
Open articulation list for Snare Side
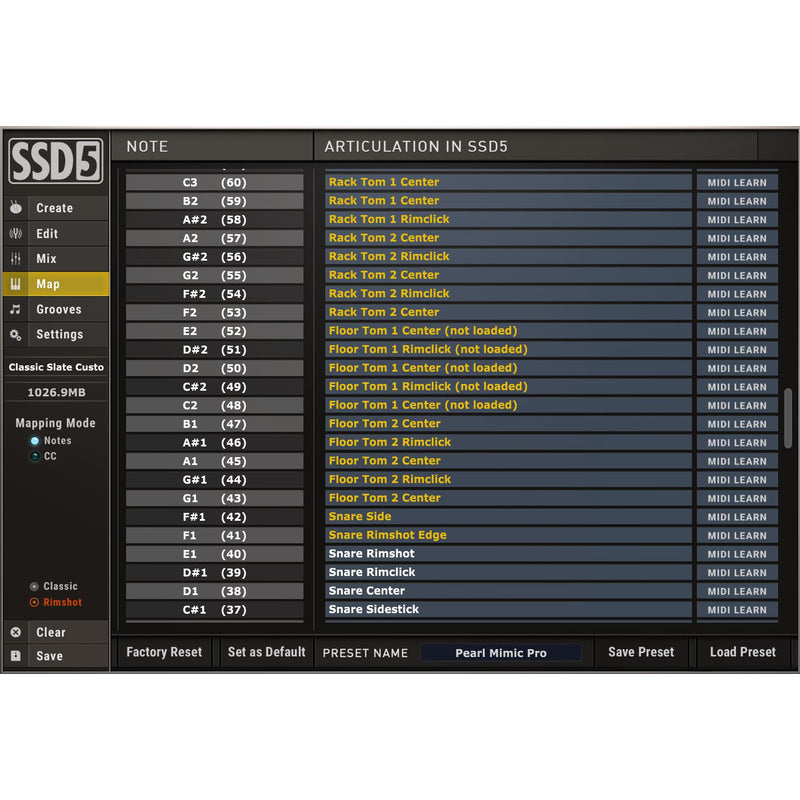pyautogui.click(x=508, y=517)
